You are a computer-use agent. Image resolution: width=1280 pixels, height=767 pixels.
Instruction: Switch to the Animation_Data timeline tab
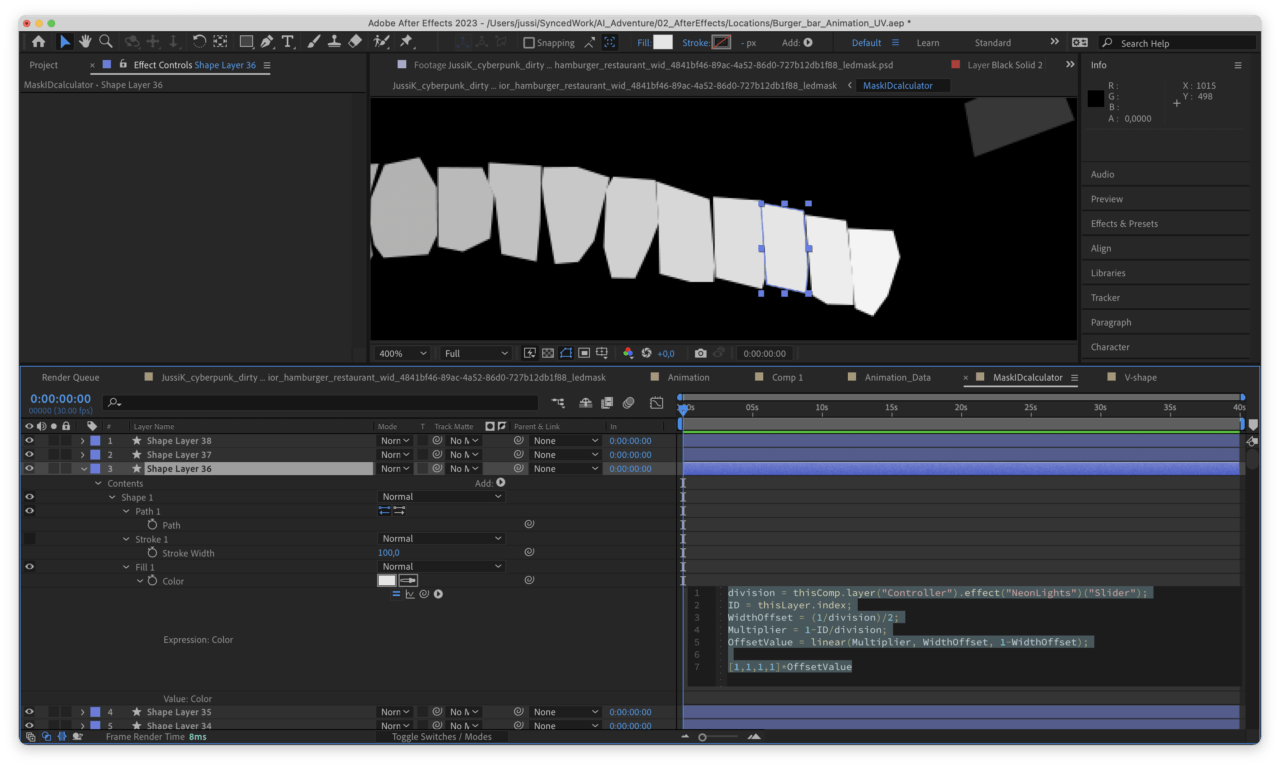tap(897, 378)
